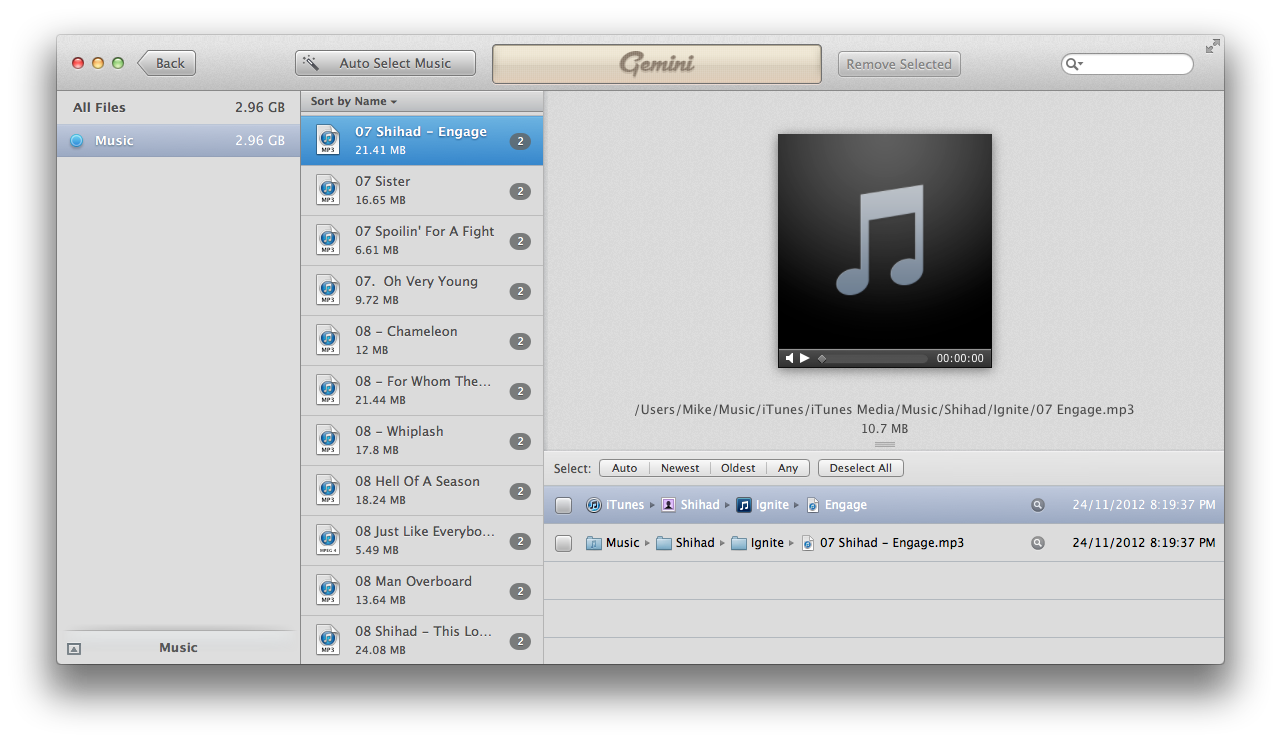This screenshot has width=1281, height=743.
Task: Click the Ignite album icon in iTunes path
Action: click(744, 505)
